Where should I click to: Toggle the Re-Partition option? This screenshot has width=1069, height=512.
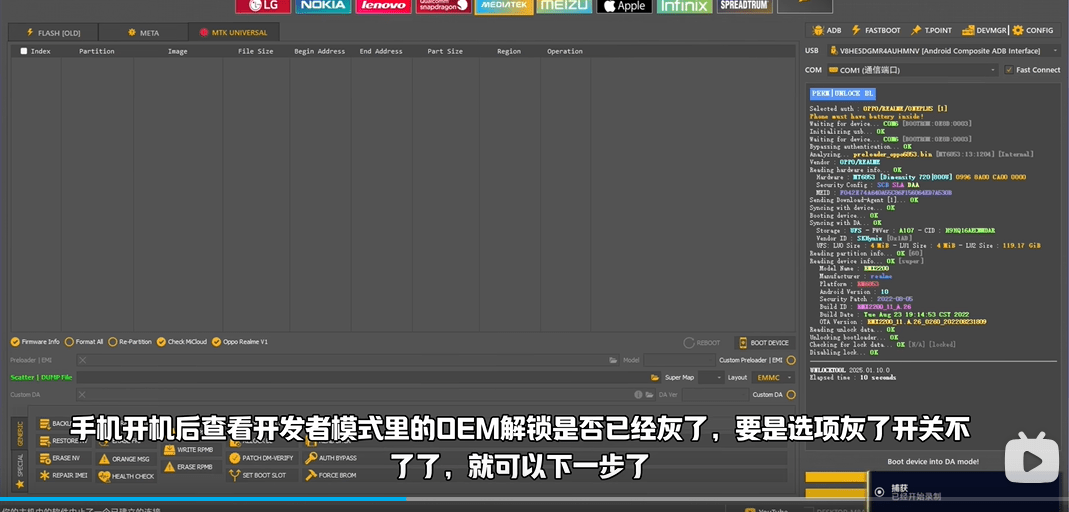coord(130,342)
